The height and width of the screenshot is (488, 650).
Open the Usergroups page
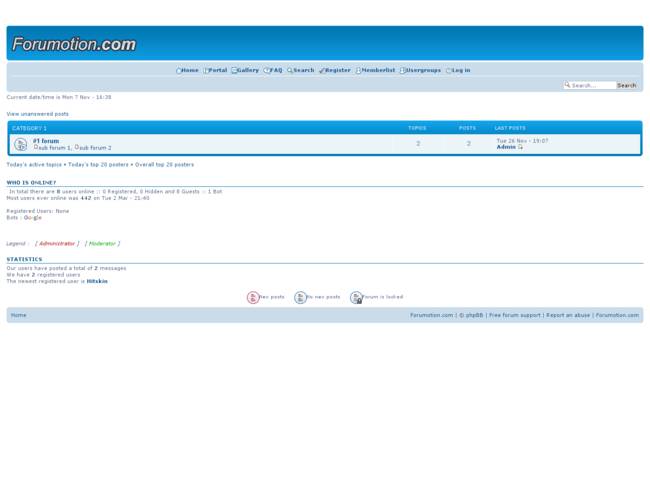(422, 71)
